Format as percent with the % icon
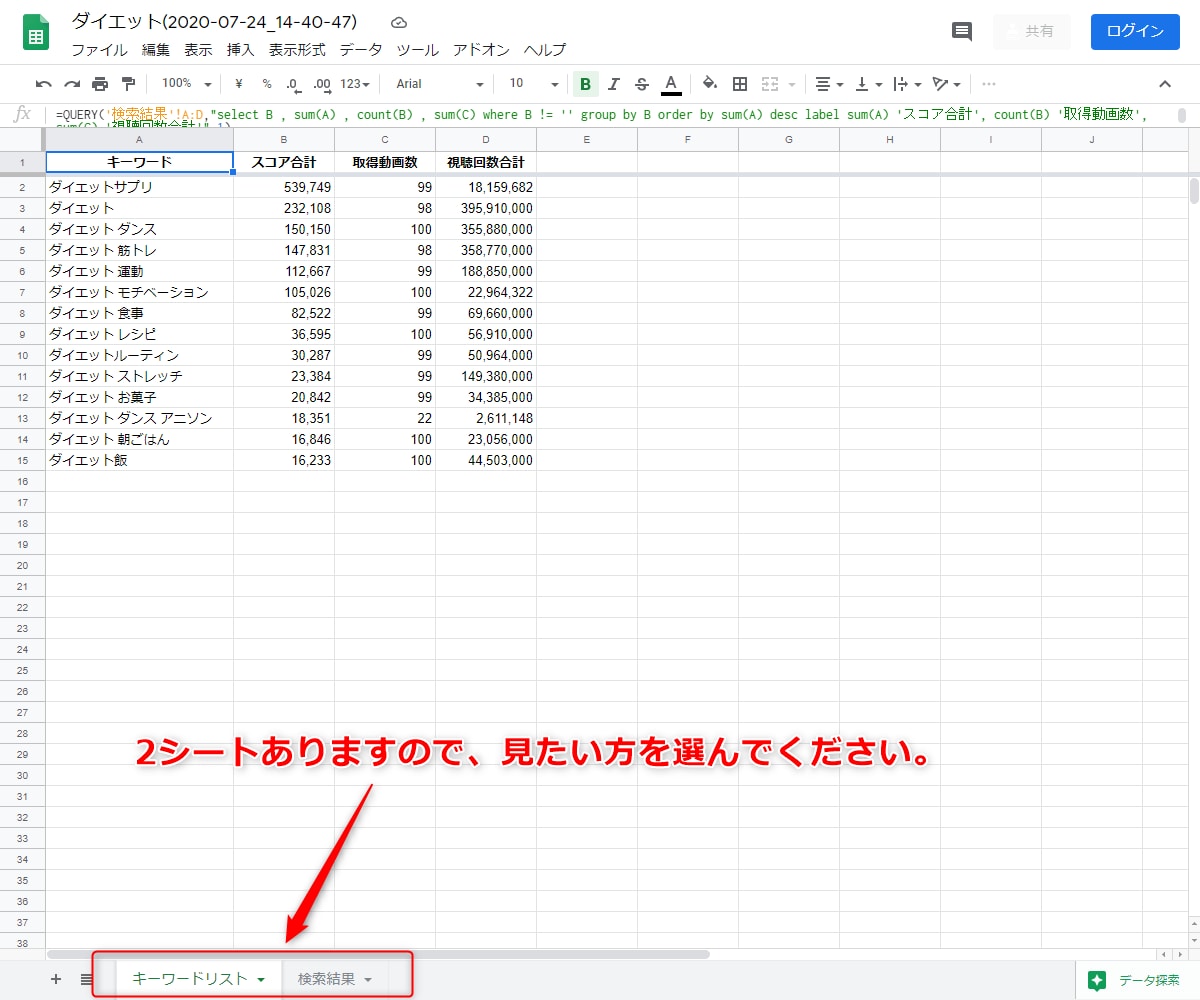 point(267,84)
